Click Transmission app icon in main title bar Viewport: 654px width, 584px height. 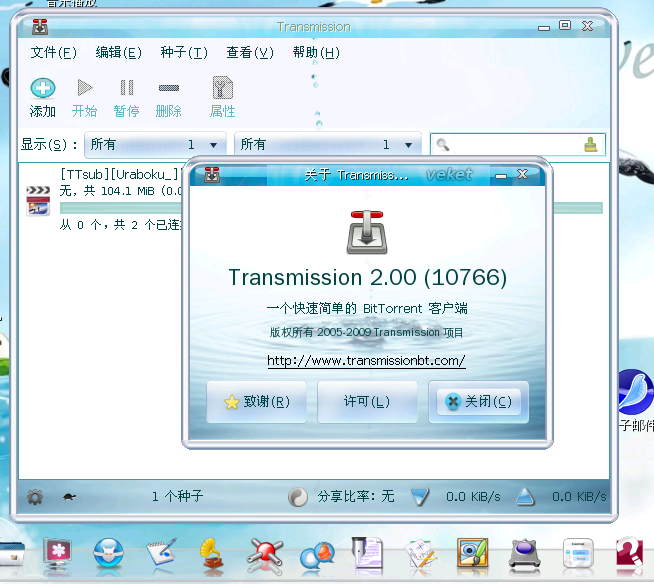tap(40, 27)
